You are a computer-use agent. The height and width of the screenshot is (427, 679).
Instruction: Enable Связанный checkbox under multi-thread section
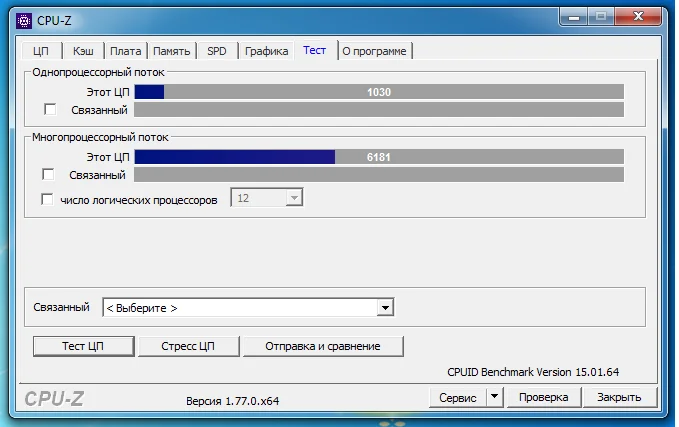(x=48, y=175)
